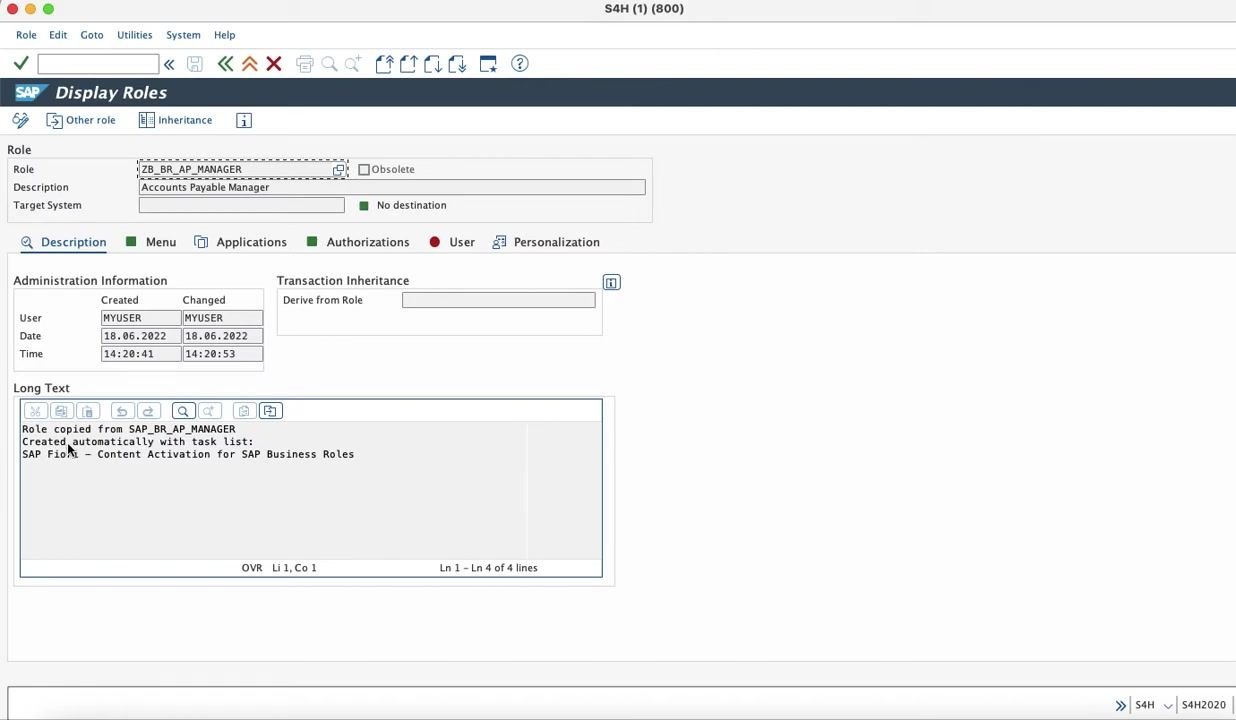The image size is (1236, 720).
Task: Click the Save disk icon
Action: [x=195, y=64]
